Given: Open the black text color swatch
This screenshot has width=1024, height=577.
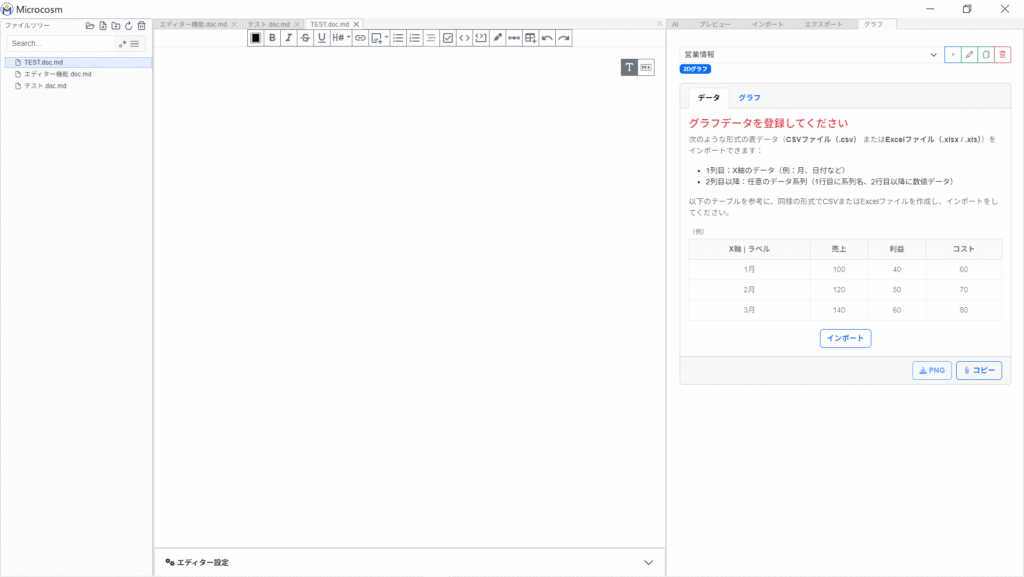Looking at the screenshot, I should pos(256,38).
